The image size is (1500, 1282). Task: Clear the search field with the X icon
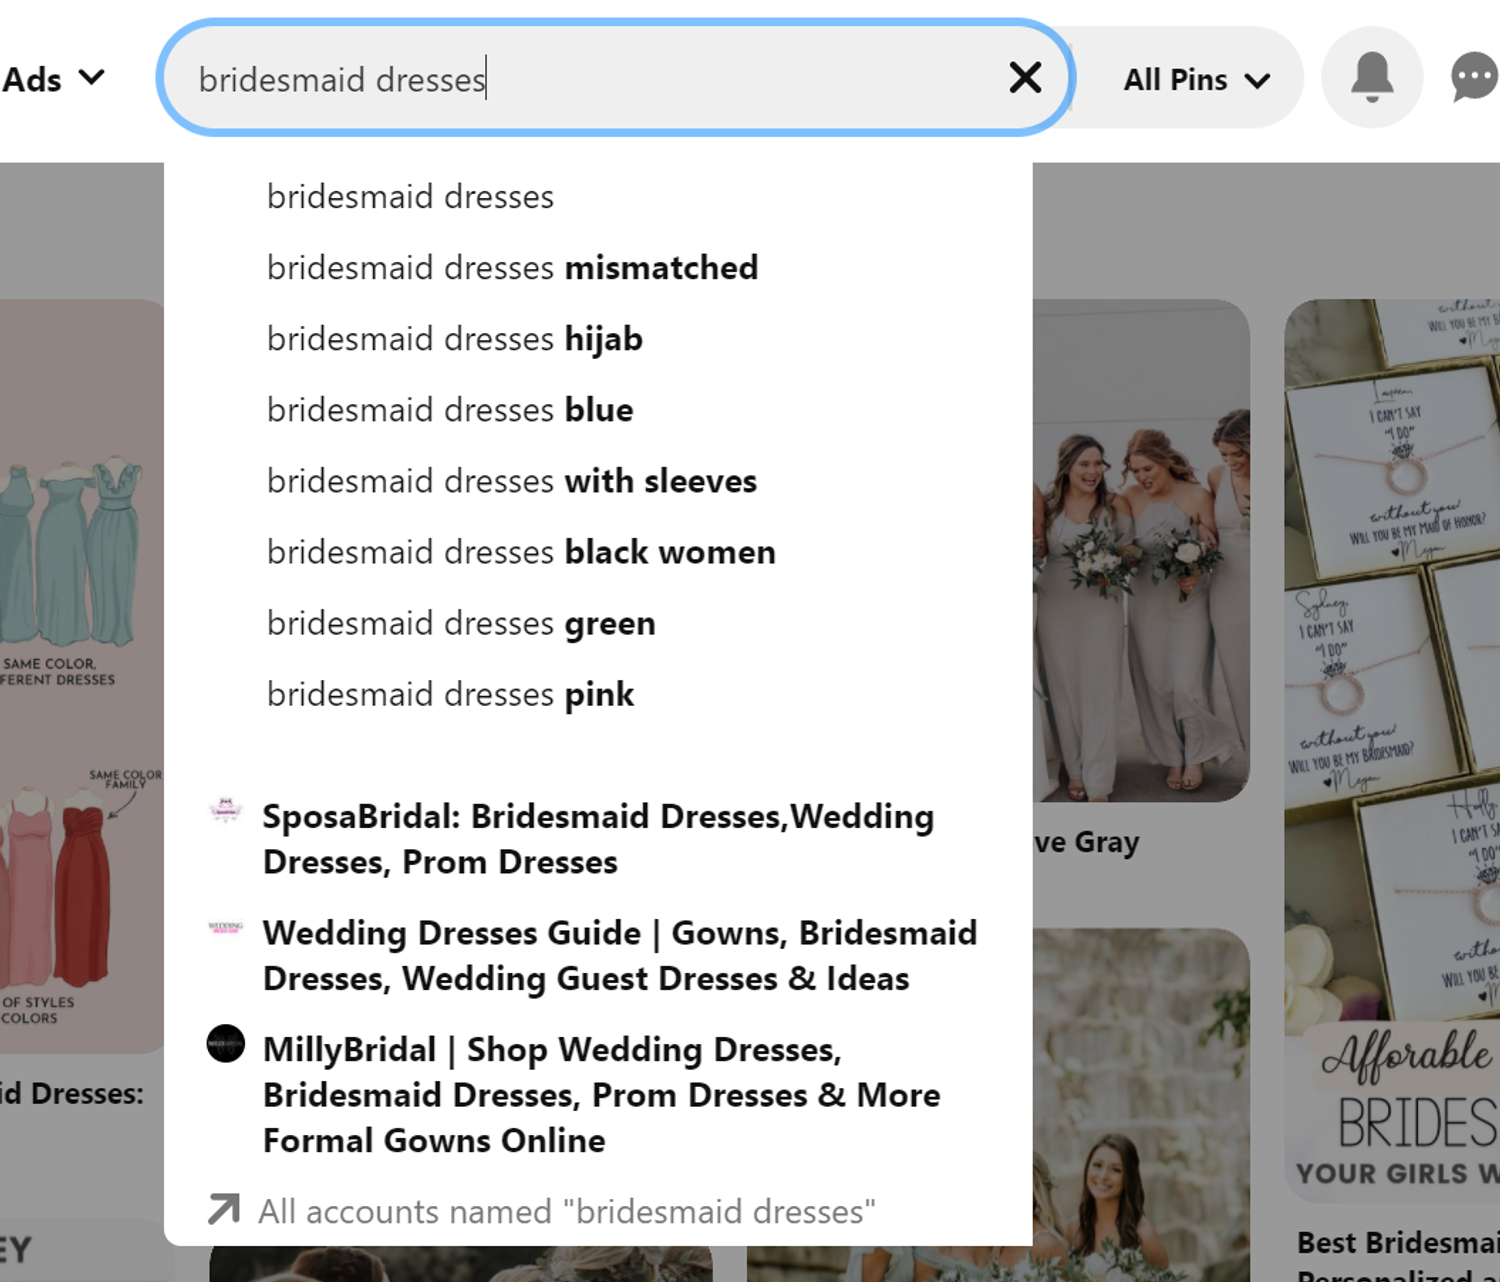point(1025,77)
